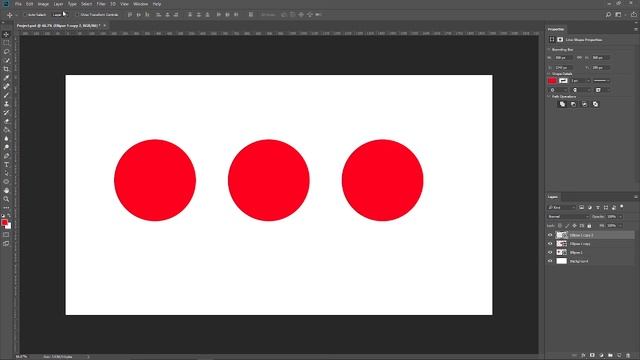Select the Zoom tool

[x=6, y=199]
